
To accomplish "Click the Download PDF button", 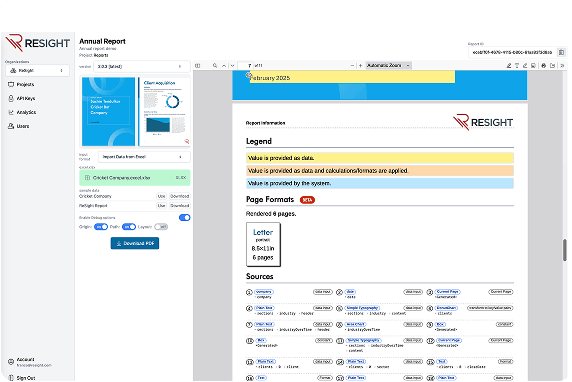I will pyautogui.click(x=135, y=243).
